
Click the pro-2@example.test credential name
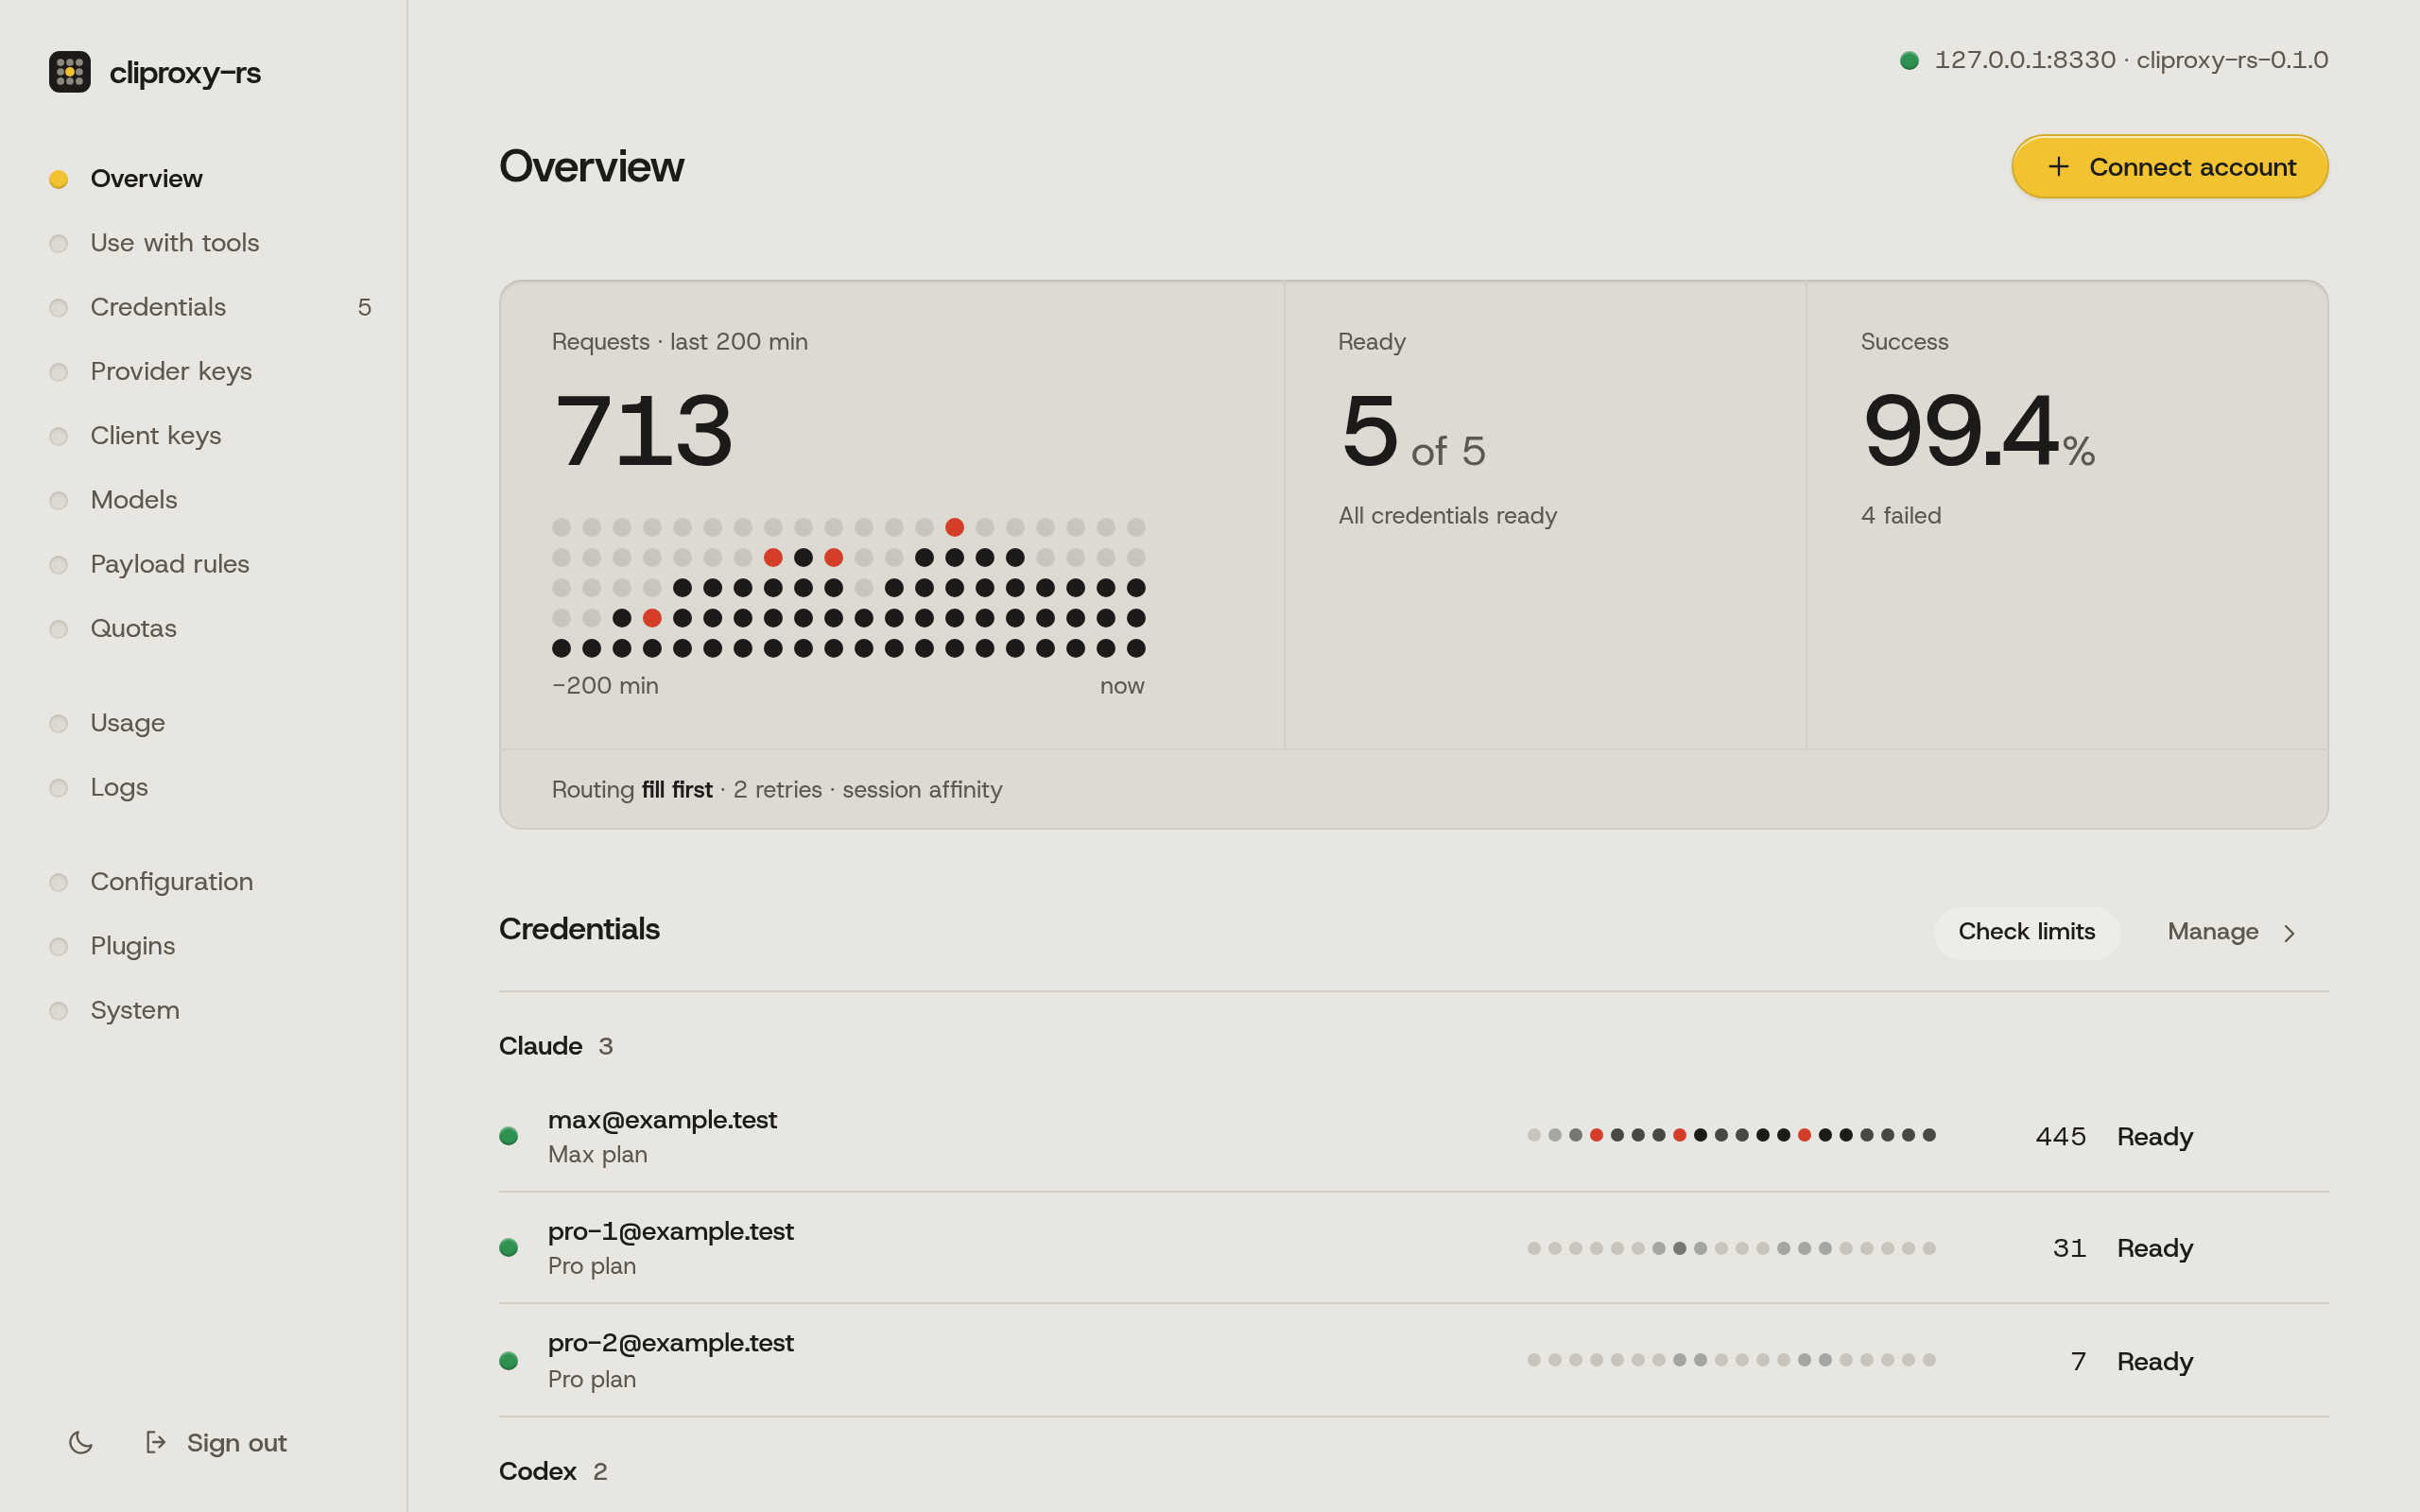click(x=670, y=1343)
